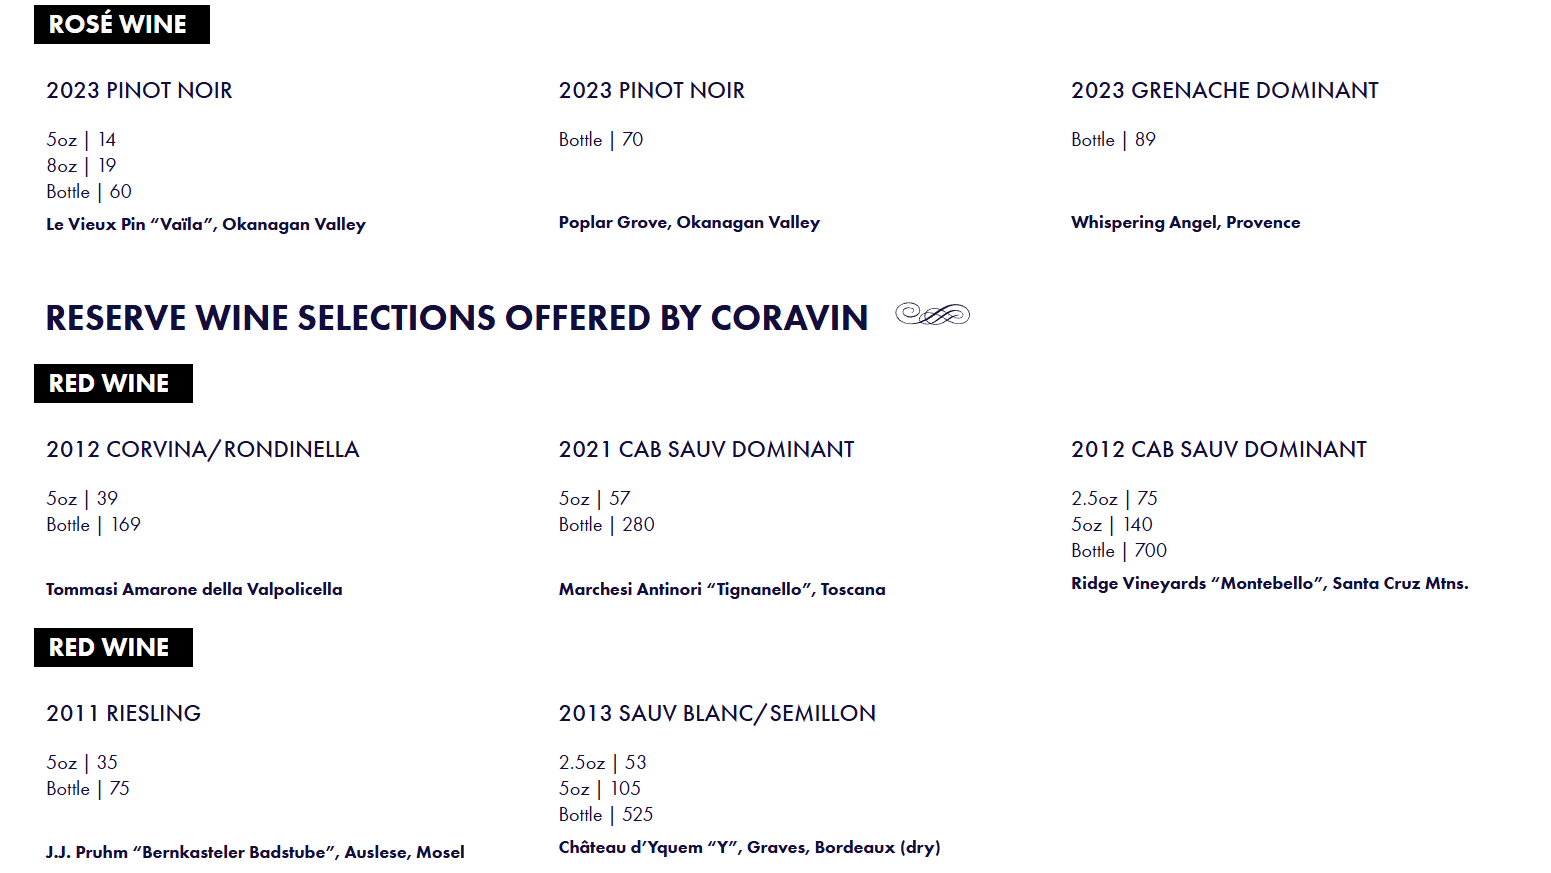Select the 2021 Cab Sauv Dominant title

[706, 450]
